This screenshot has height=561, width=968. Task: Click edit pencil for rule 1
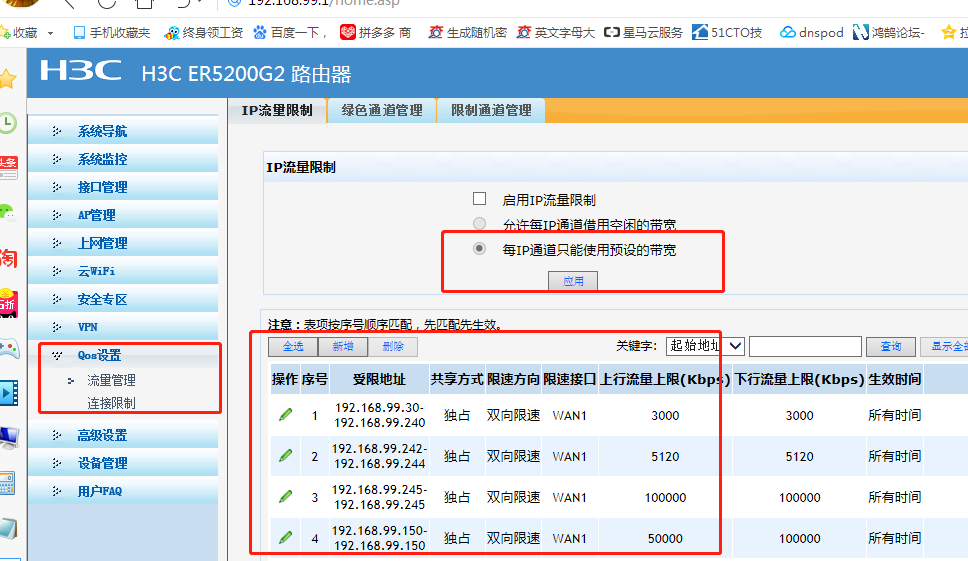[285, 415]
